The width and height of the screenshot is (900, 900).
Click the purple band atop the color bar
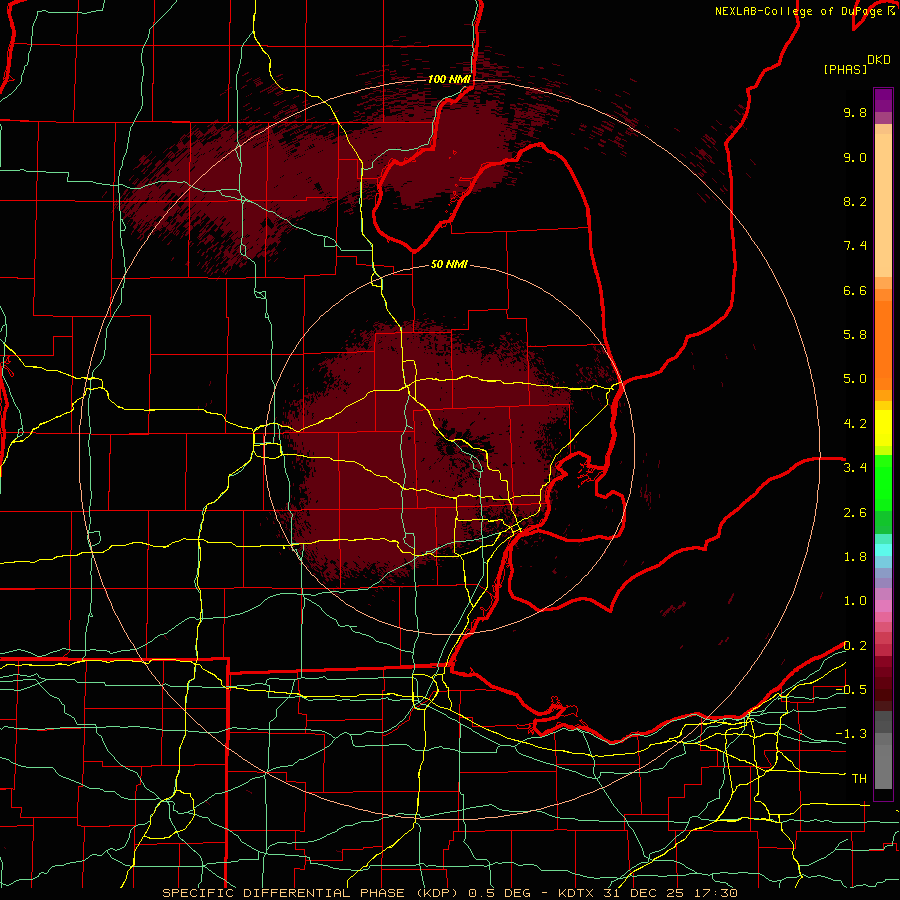coord(883,100)
